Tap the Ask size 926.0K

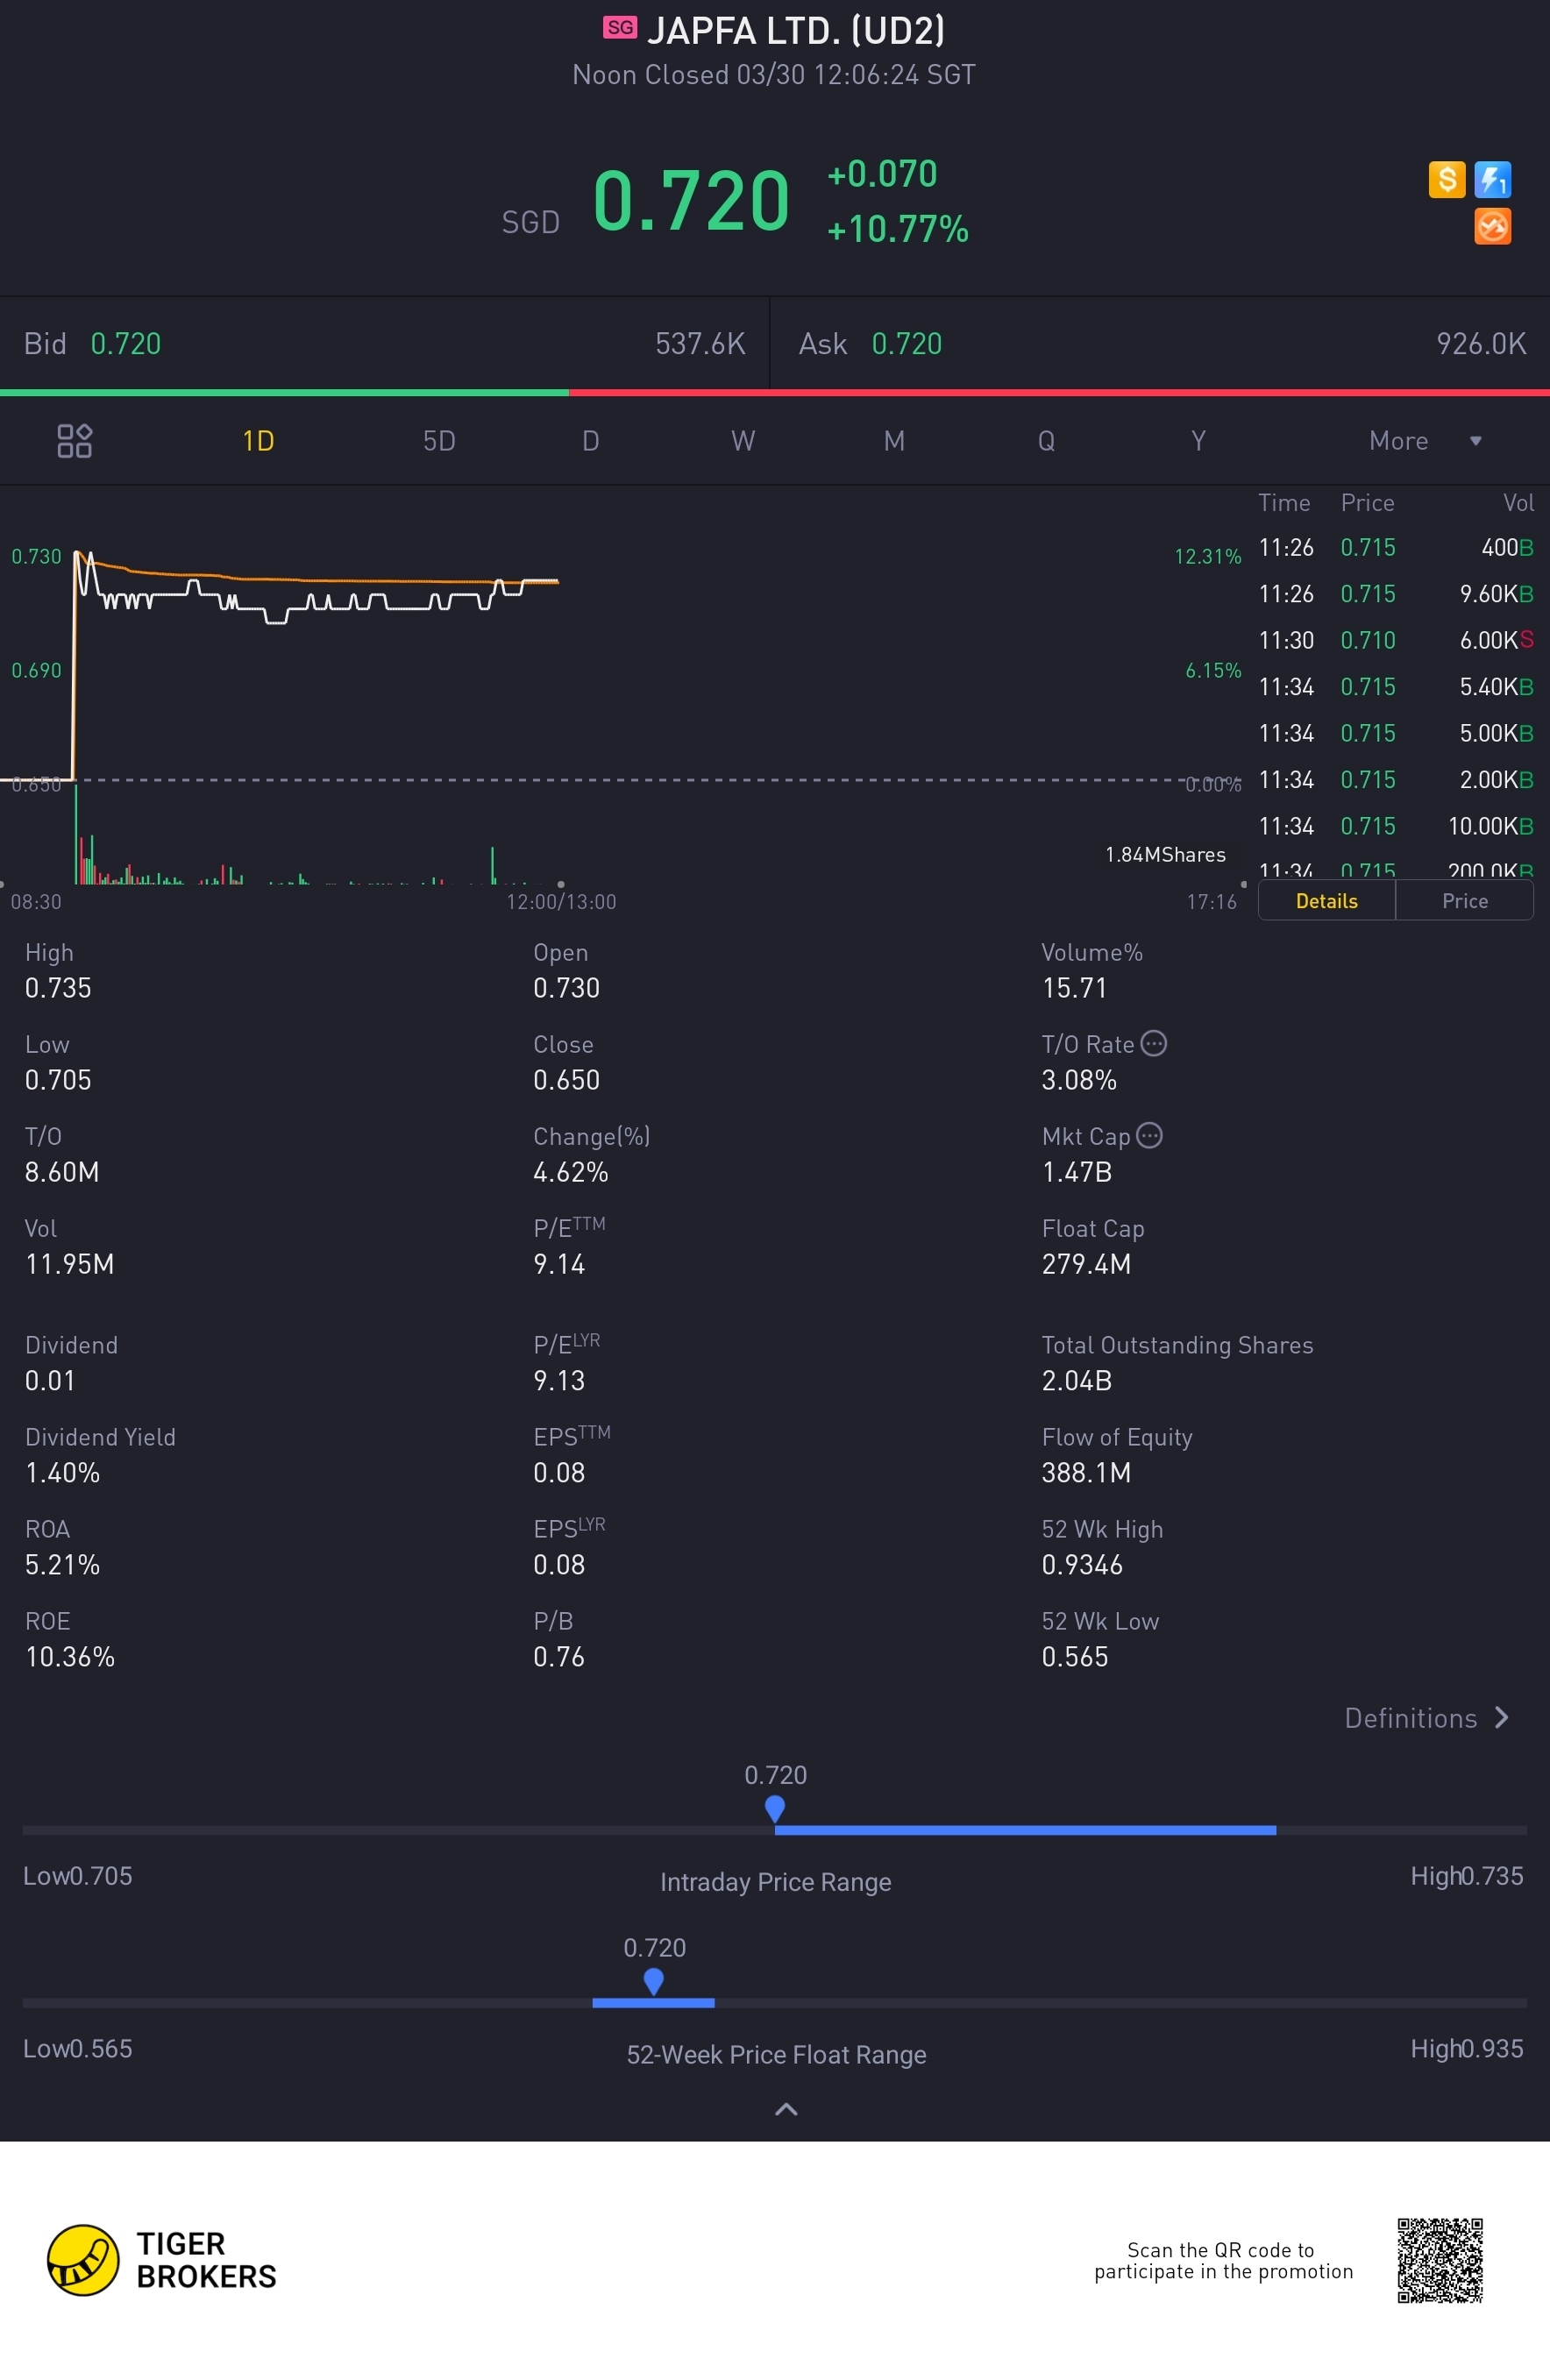click(1481, 344)
